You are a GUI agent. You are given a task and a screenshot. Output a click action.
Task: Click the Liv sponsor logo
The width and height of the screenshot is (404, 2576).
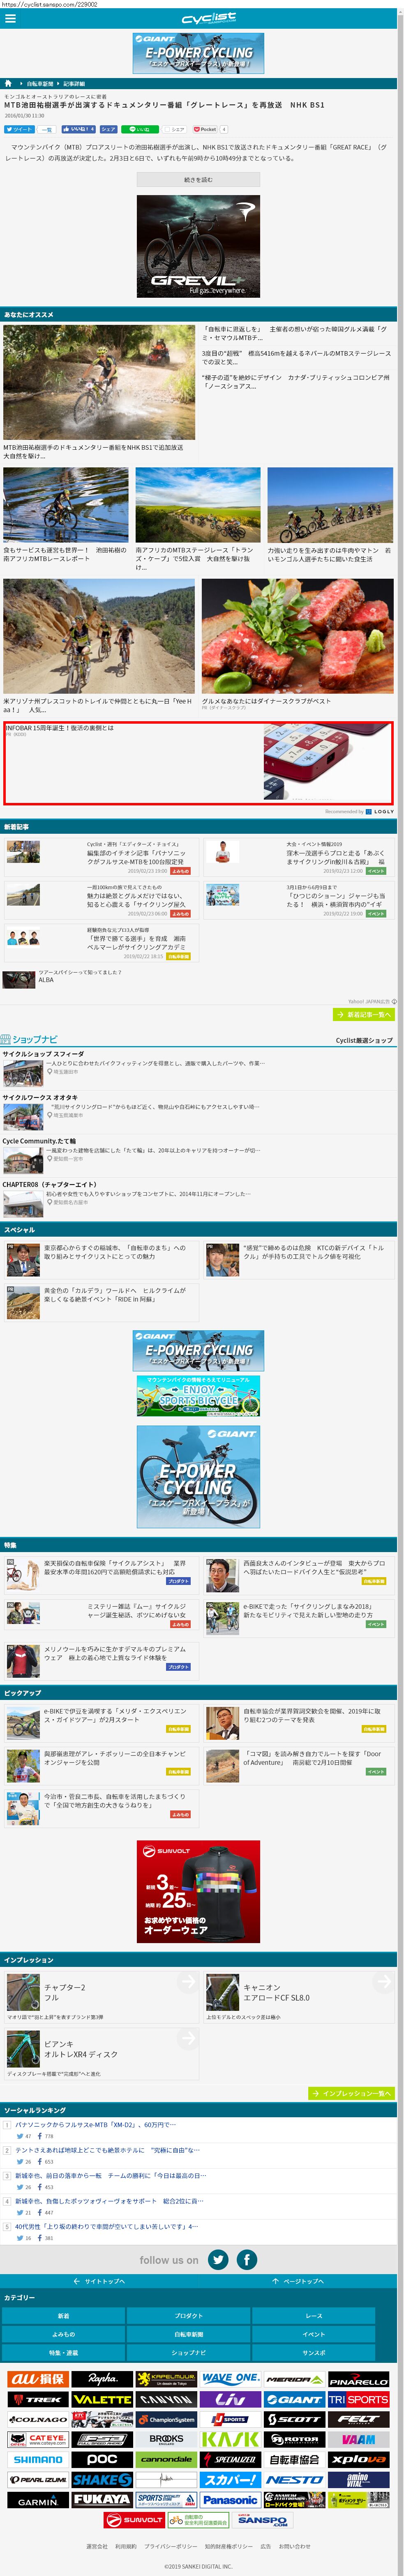[x=230, y=2399]
